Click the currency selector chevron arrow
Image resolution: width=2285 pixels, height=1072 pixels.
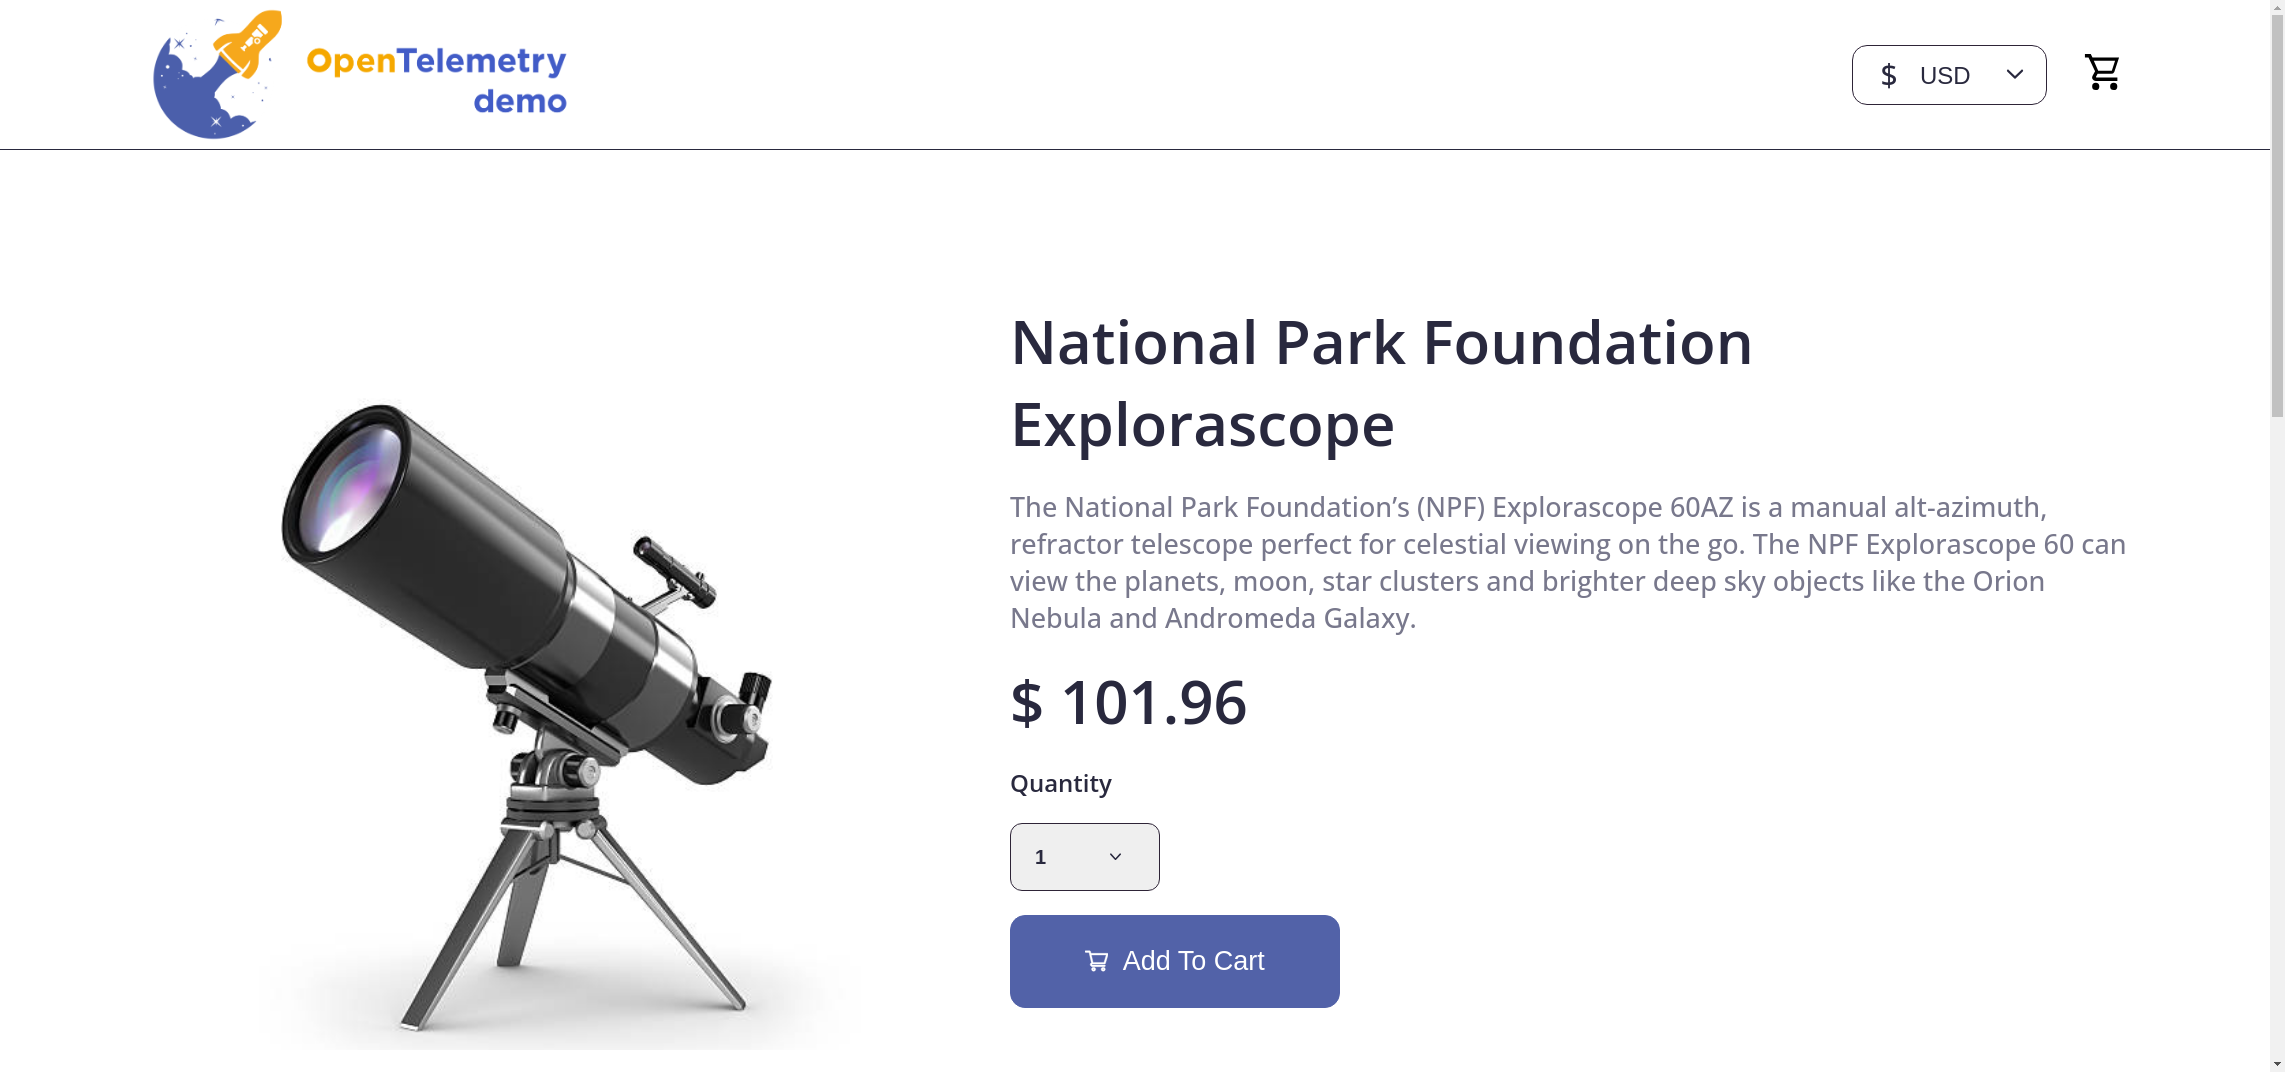(2014, 75)
